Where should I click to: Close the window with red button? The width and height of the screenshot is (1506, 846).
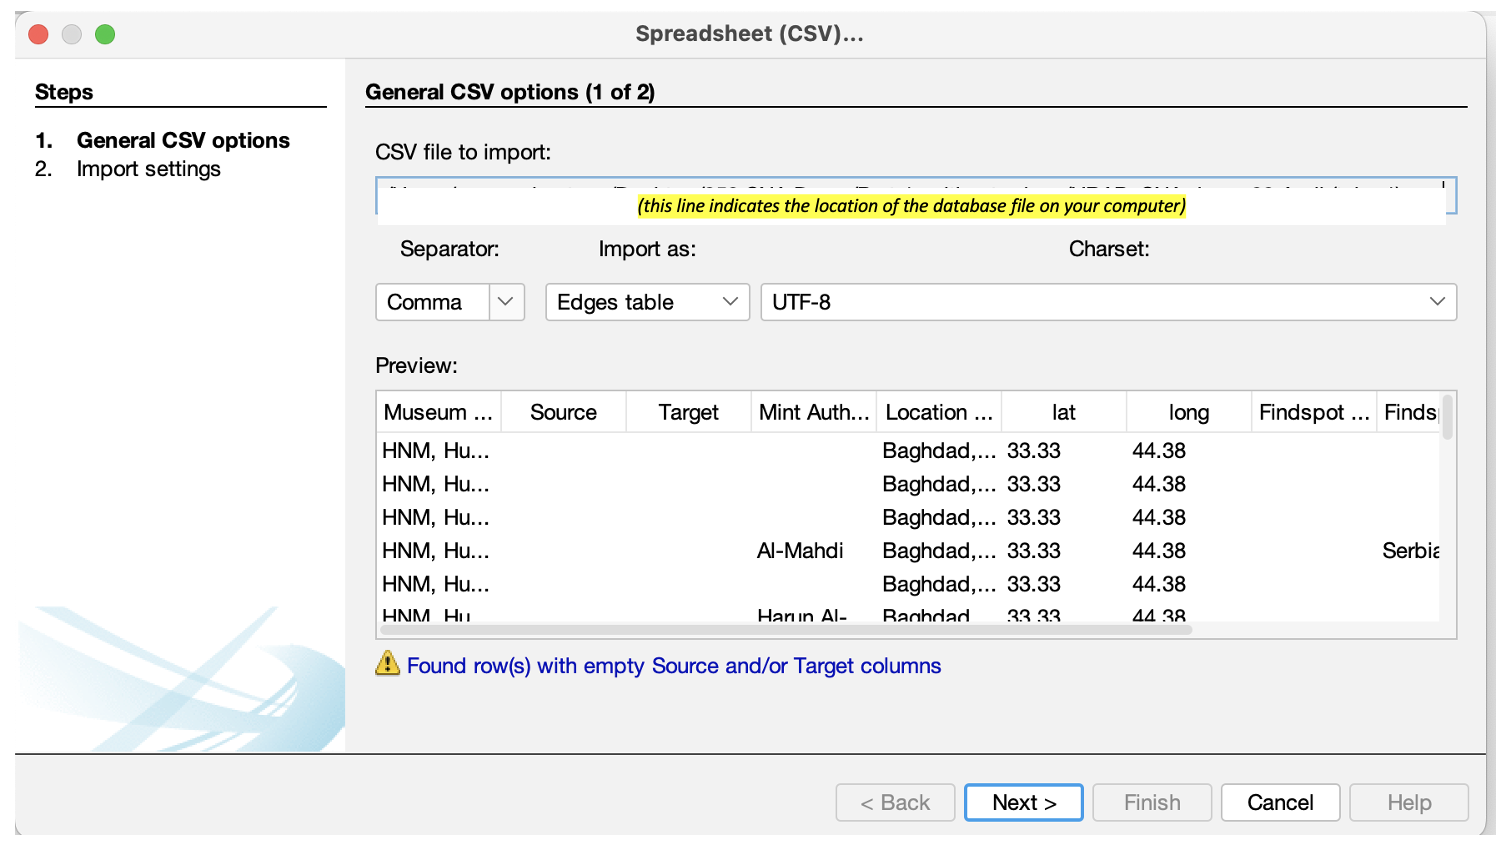[39, 34]
